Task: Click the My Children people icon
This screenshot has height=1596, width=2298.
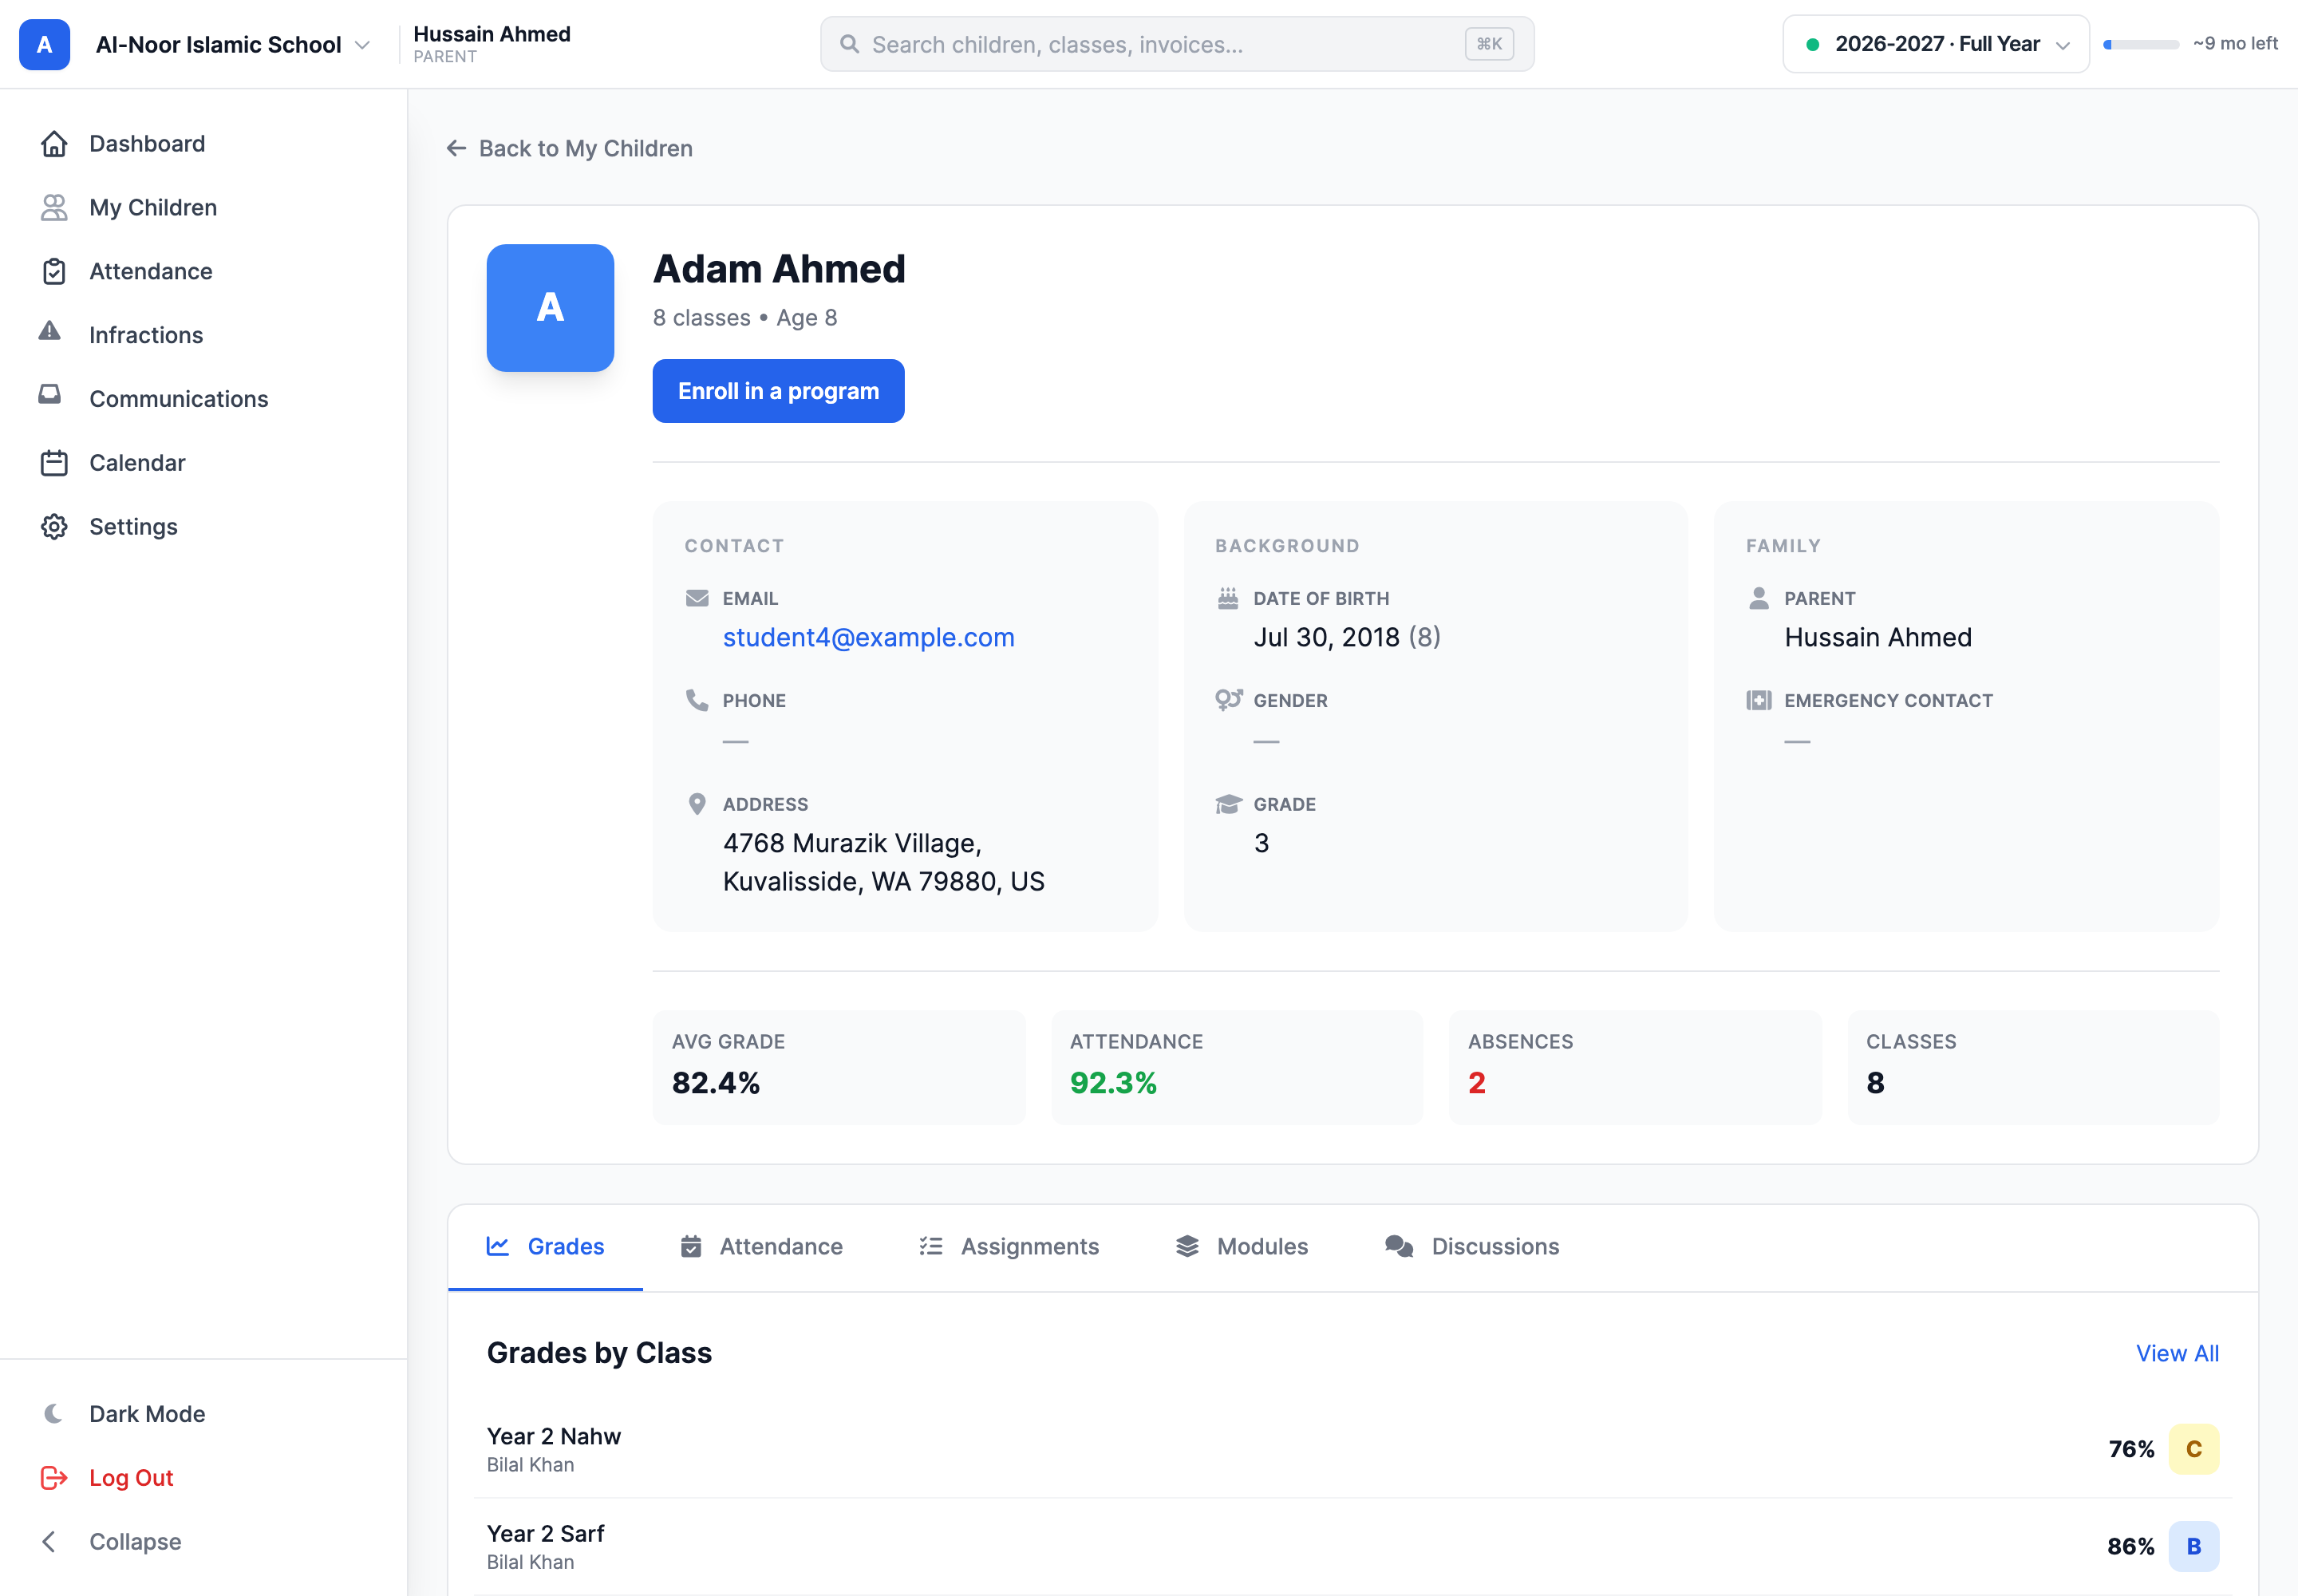Action: (x=54, y=208)
